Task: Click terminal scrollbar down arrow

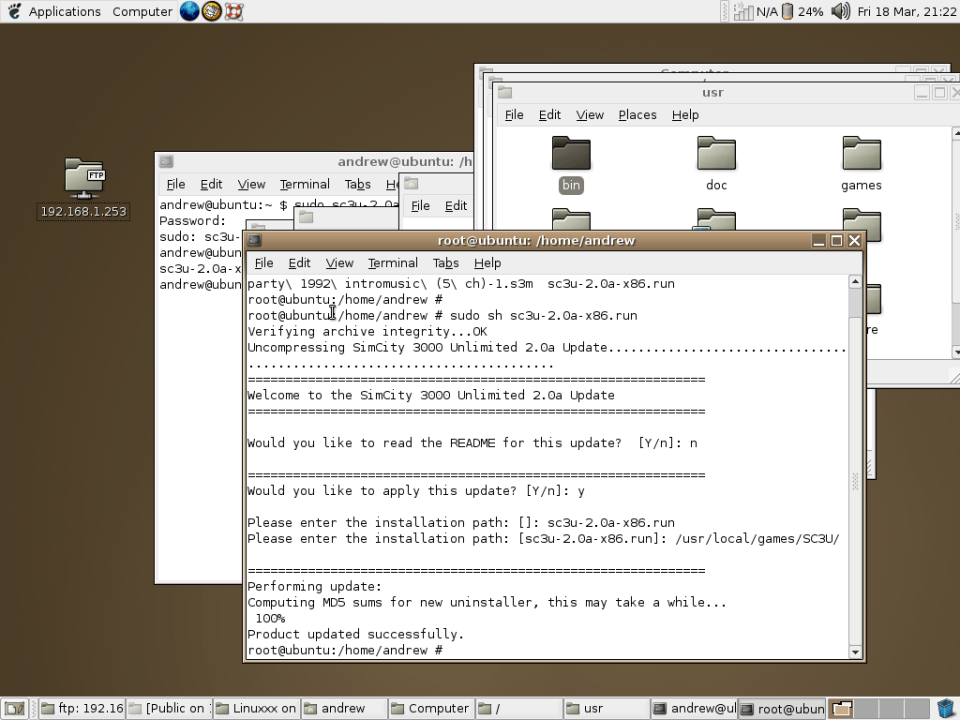Action: 855,652
